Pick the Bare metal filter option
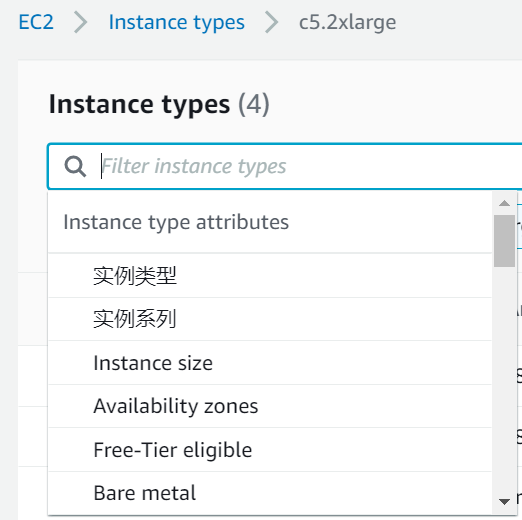522x520 pixels. pyautogui.click(x=270, y=493)
